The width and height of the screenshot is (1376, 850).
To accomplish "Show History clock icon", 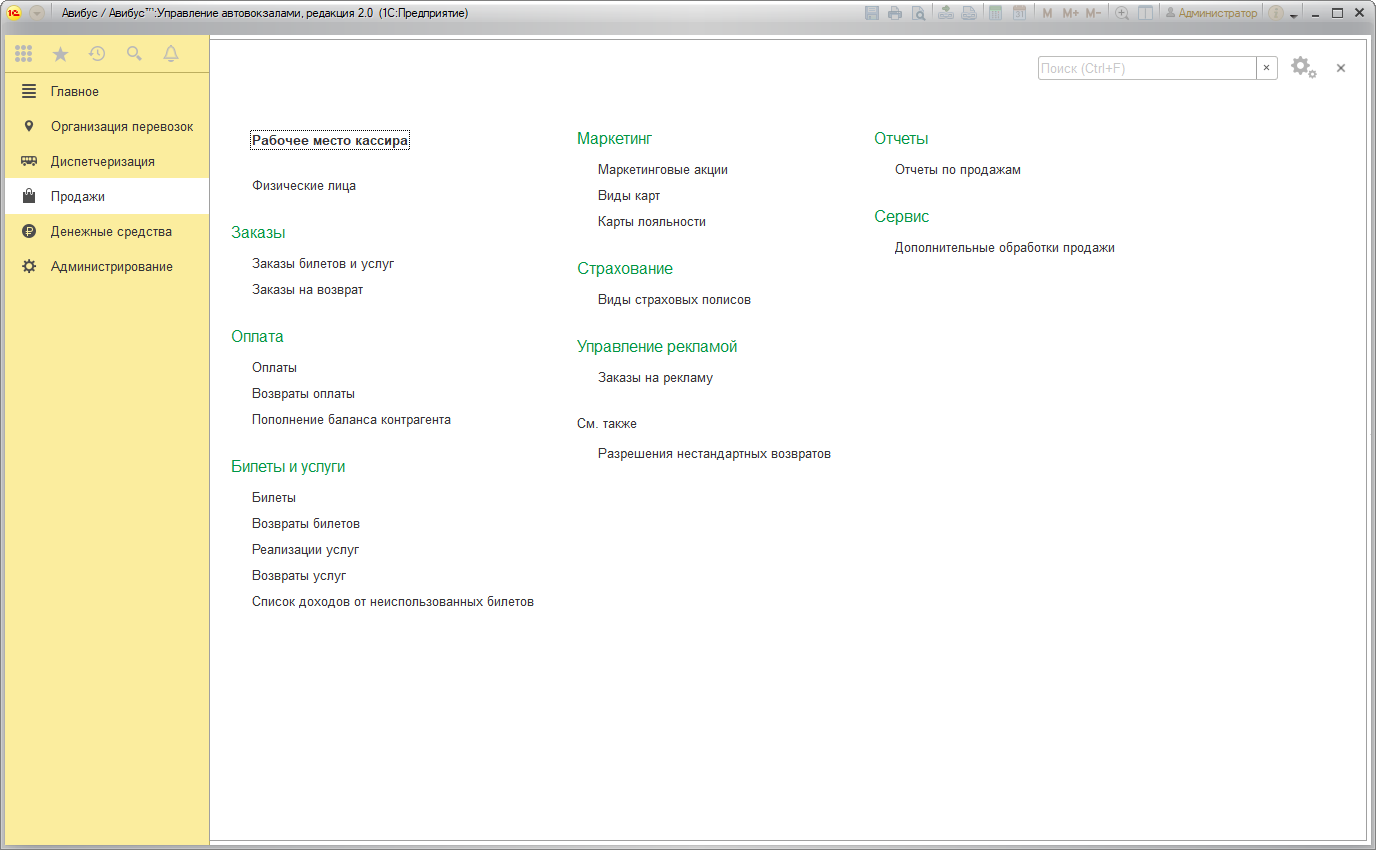I will pos(97,54).
